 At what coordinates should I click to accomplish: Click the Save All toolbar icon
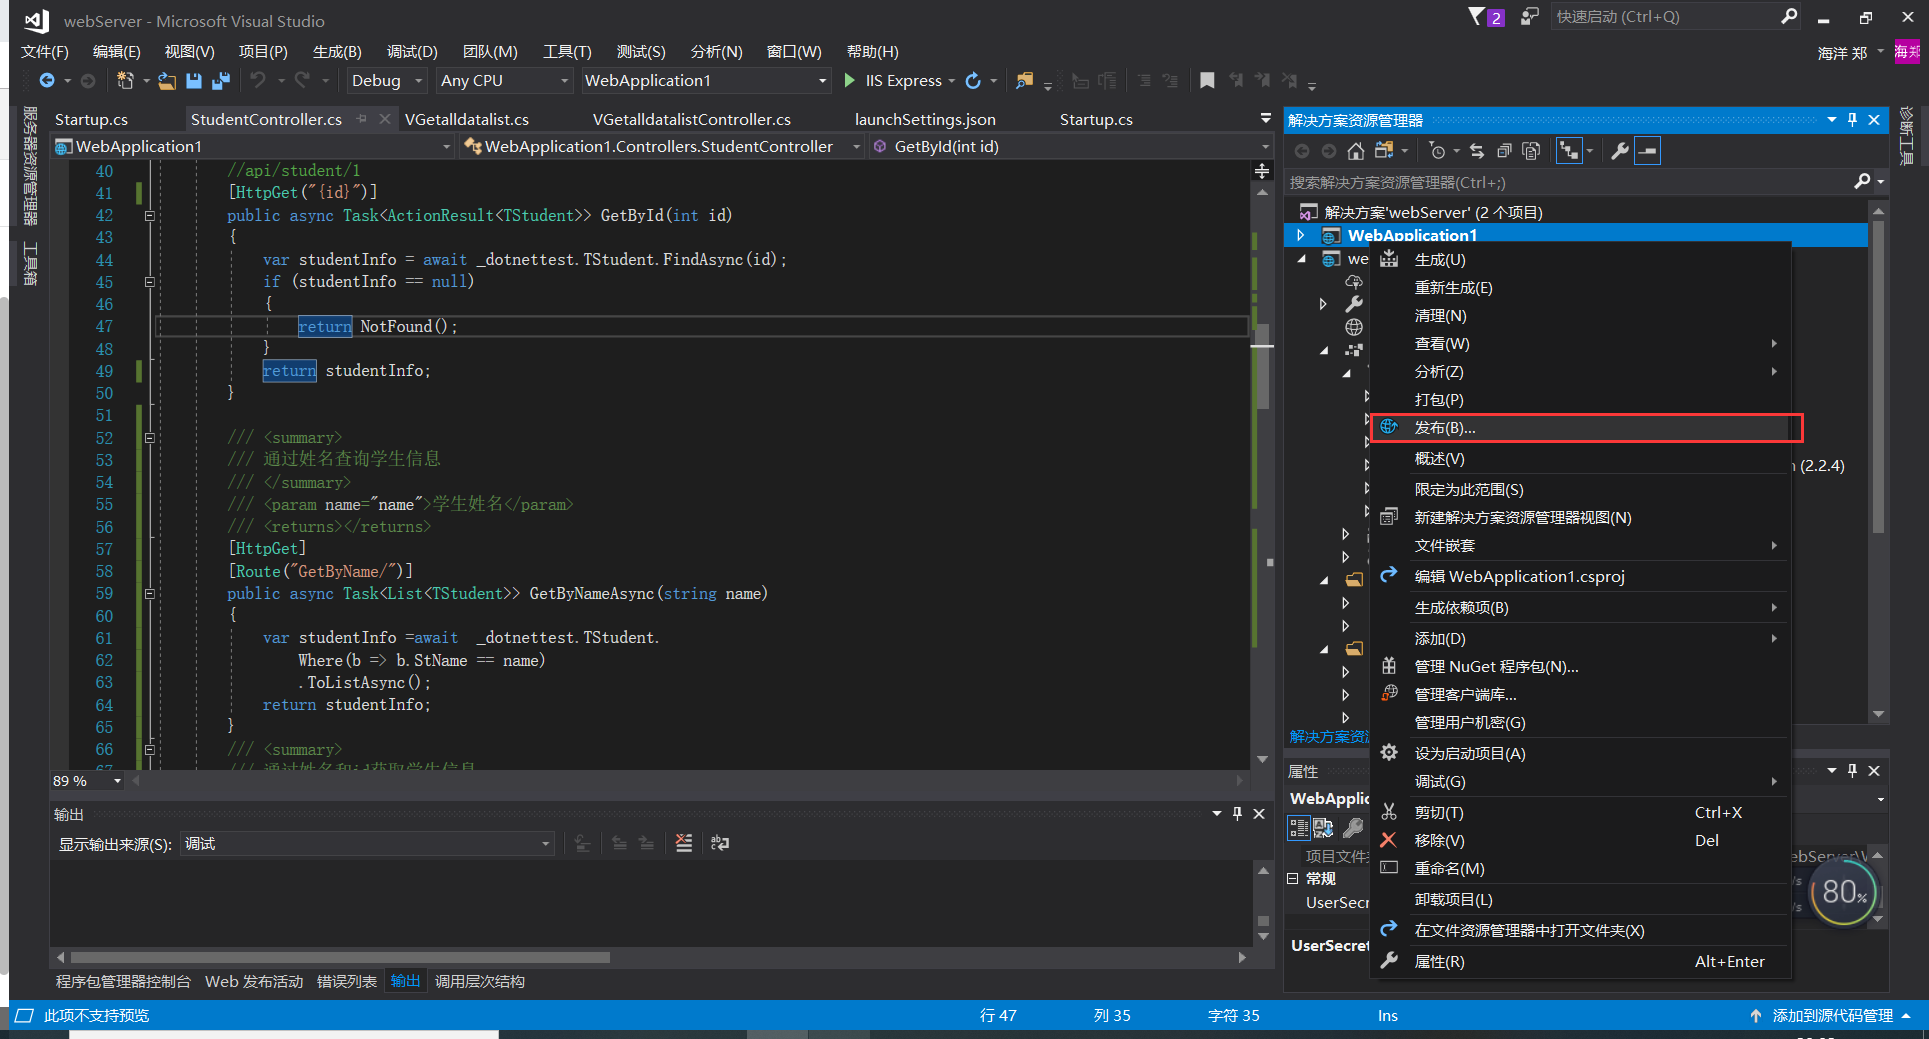pos(221,80)
